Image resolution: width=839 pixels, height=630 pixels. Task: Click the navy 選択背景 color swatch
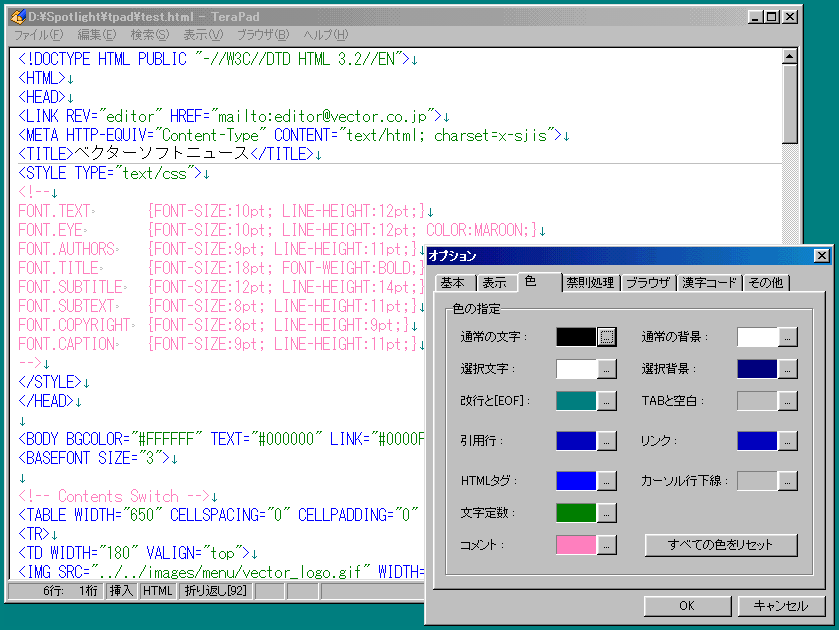757,369
